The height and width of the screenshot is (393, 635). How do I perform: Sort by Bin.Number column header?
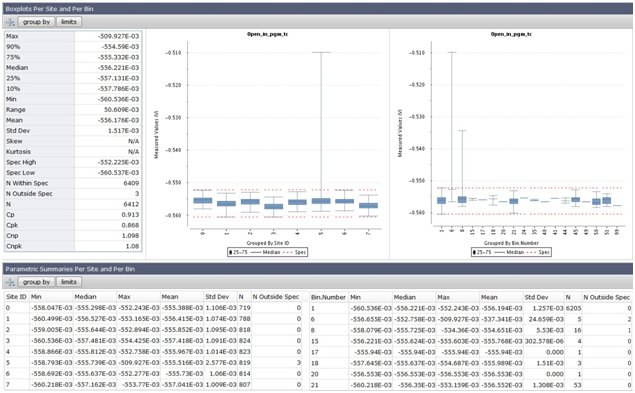[x=328, y=297]
